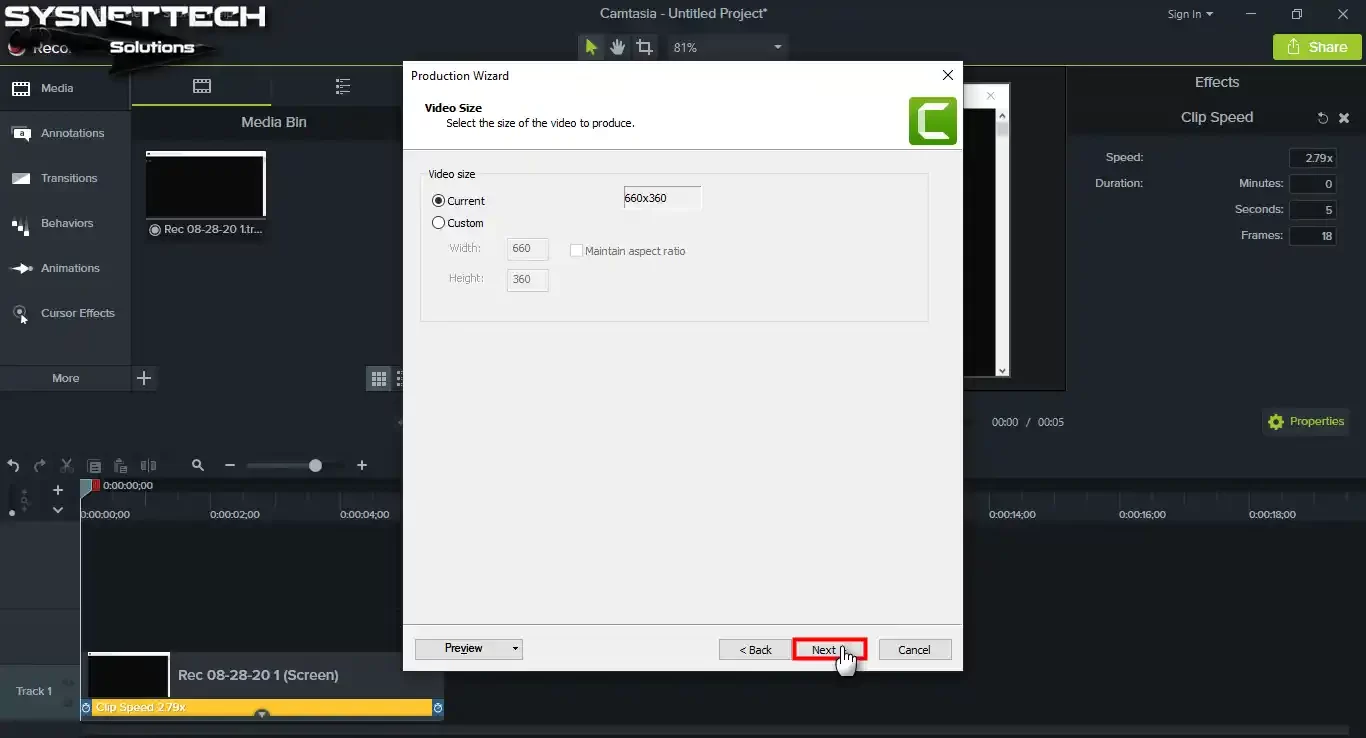Click the Frames duration field
Viewport: 1366px width, 738px height.
coord(1312,236)
